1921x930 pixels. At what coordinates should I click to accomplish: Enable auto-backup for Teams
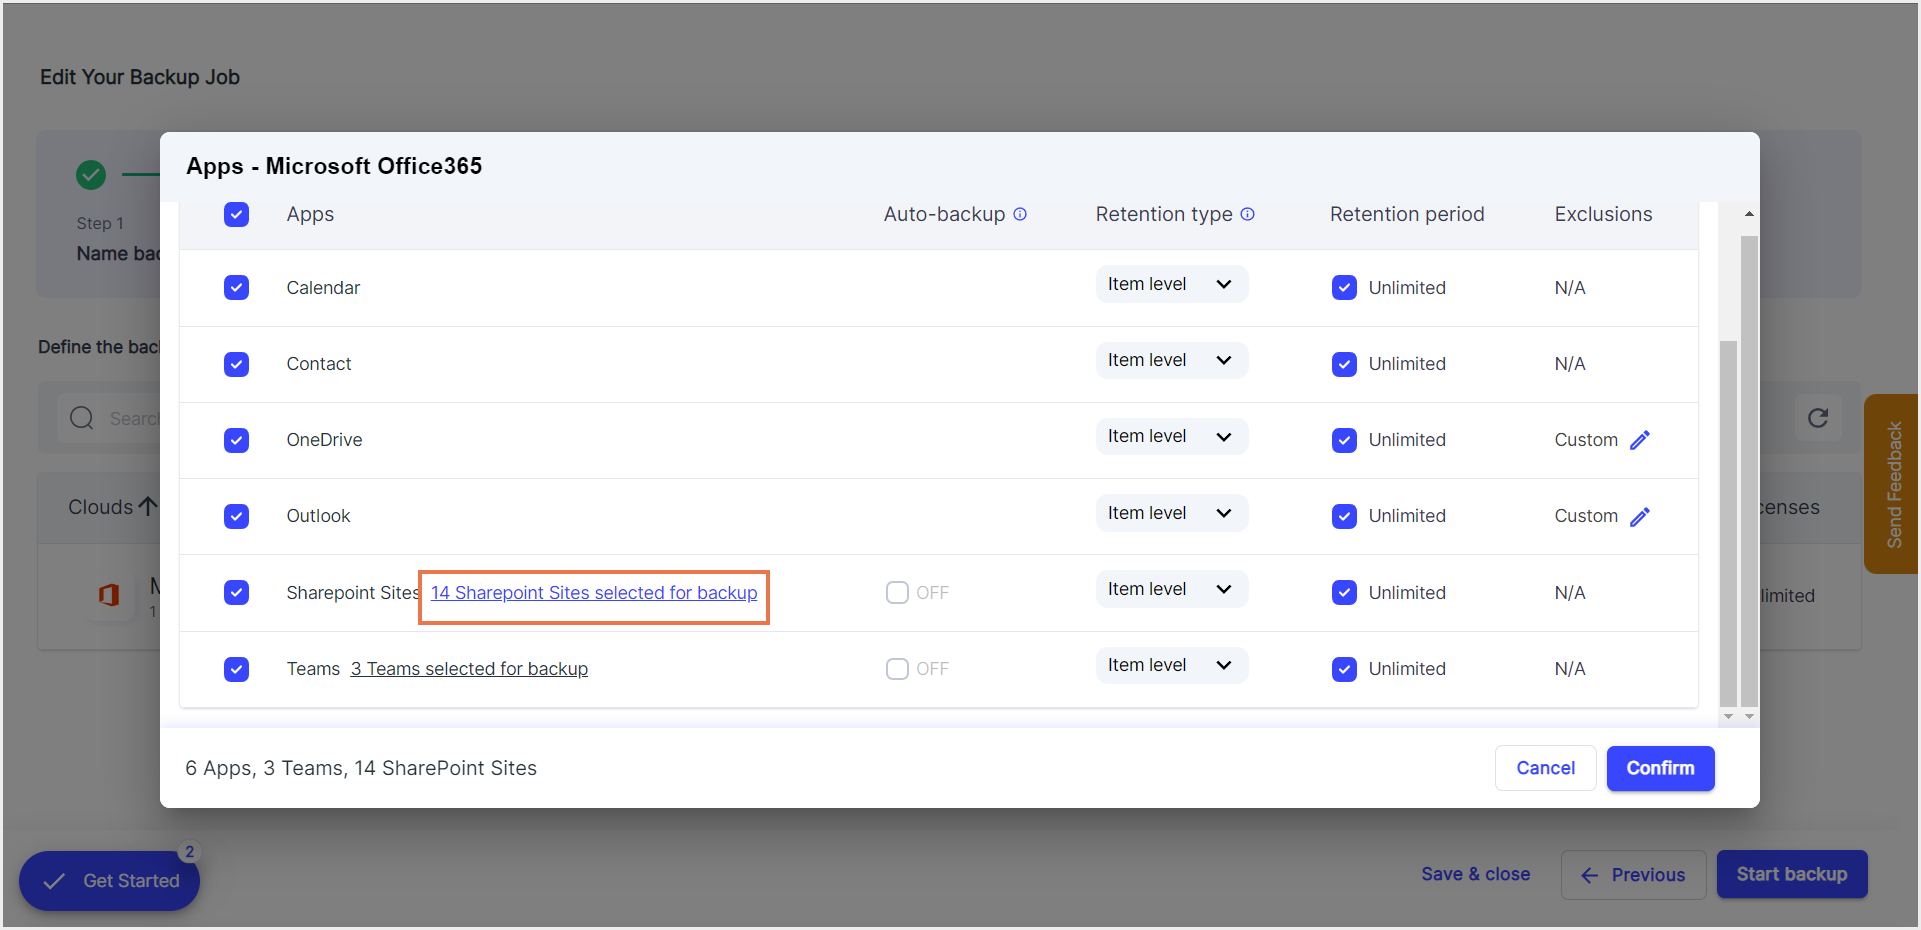point(897,669)
